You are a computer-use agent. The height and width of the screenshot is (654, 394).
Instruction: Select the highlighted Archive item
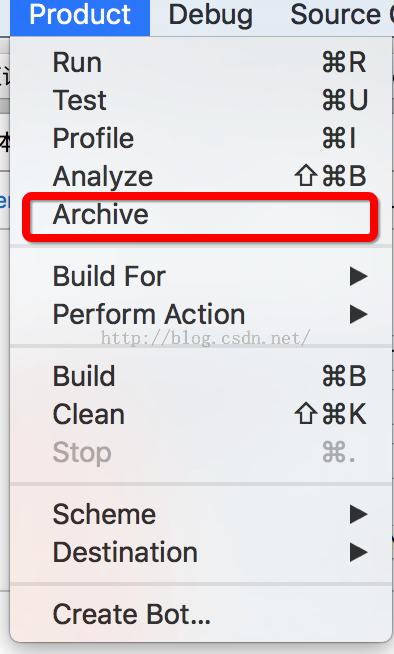[201, 214]
